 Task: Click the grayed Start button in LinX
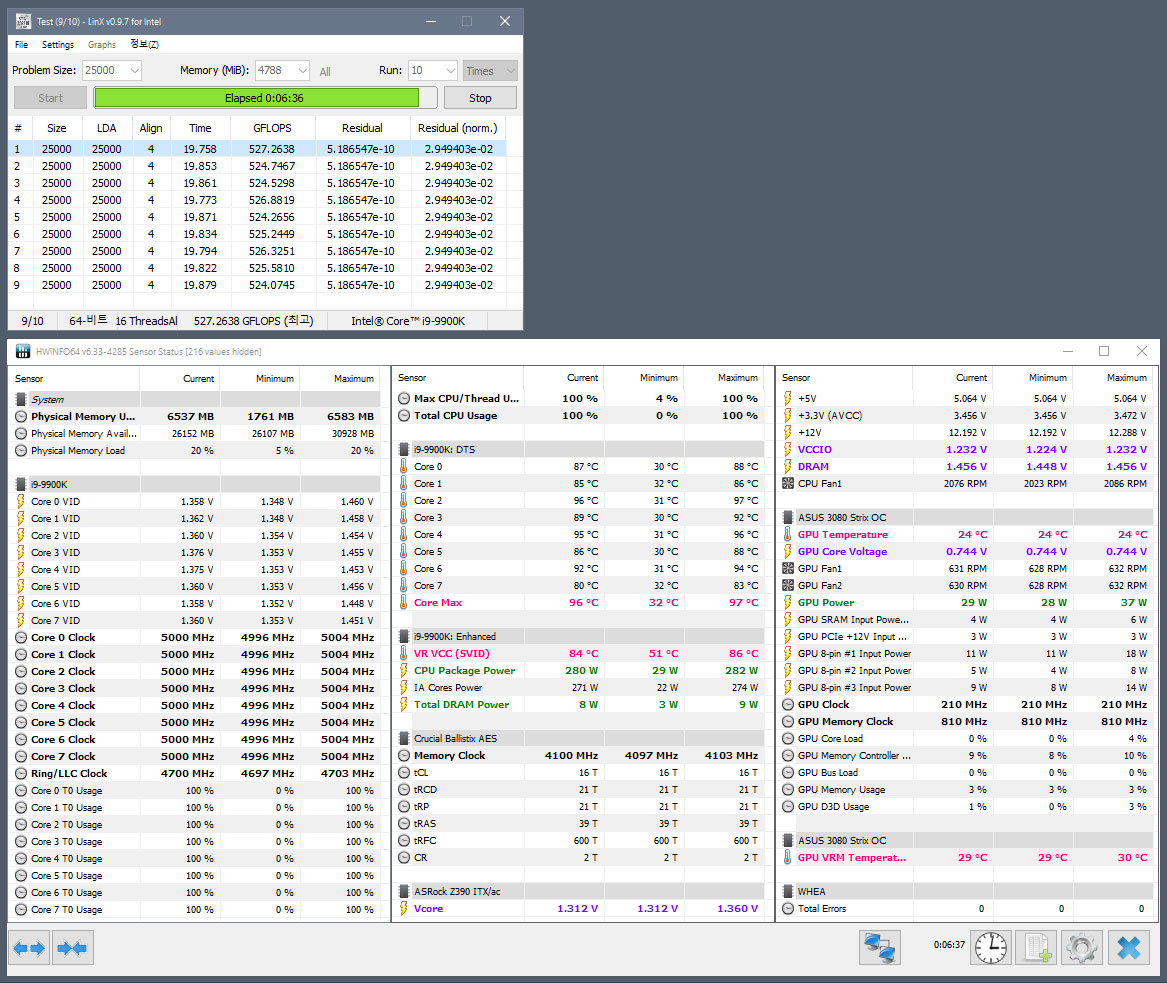point(50,98)
